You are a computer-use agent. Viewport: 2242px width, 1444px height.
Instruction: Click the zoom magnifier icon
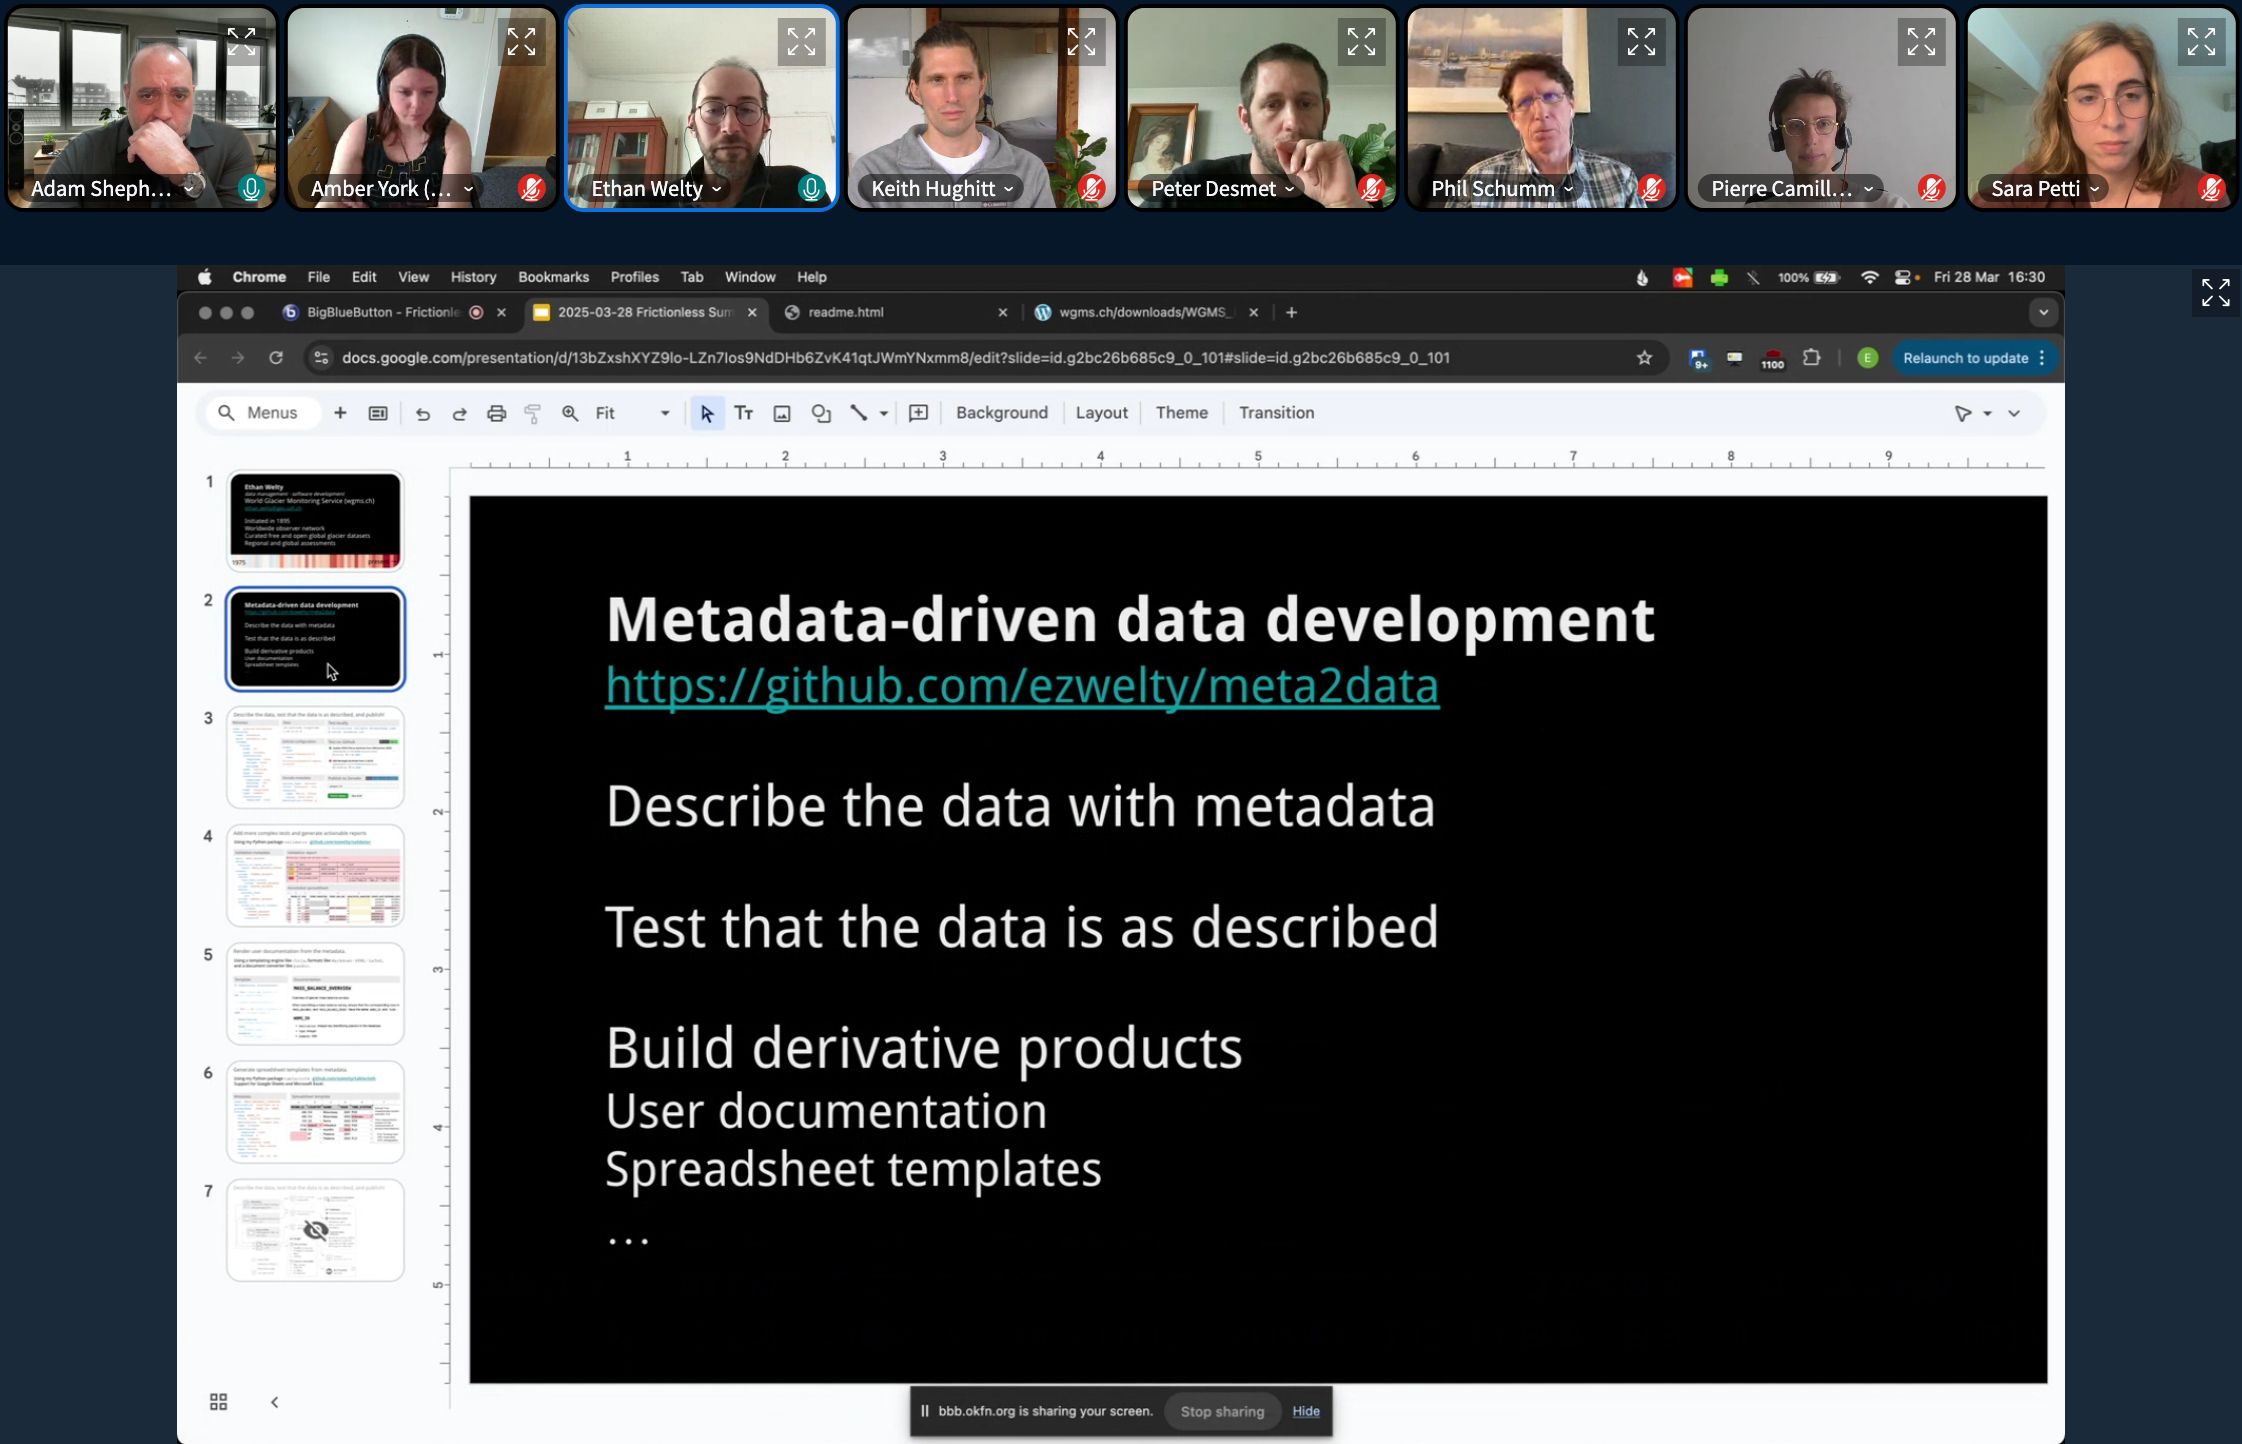click(570, 413)
